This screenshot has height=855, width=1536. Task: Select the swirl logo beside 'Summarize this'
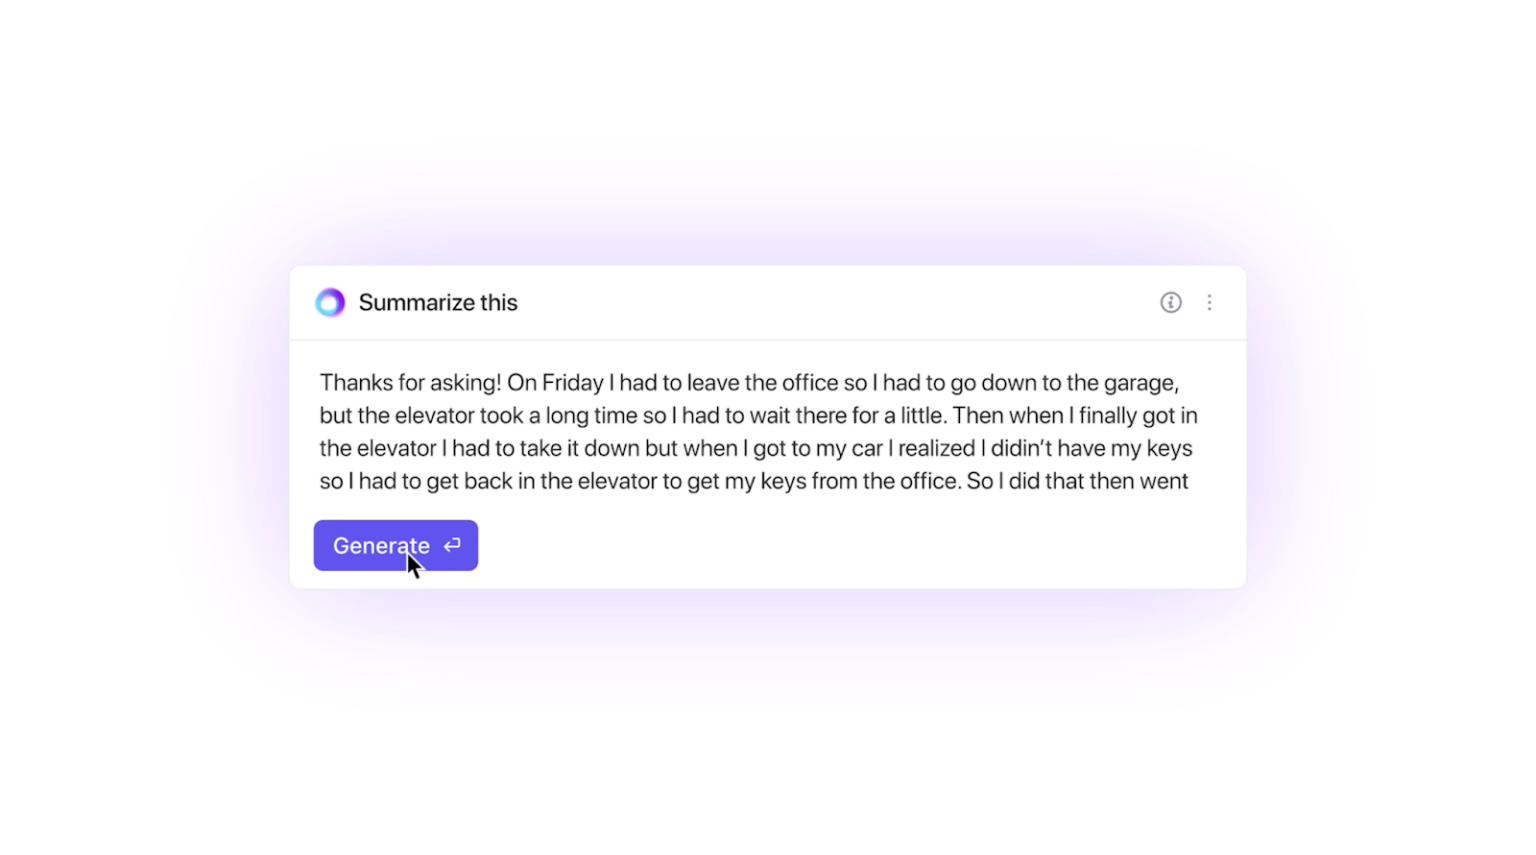[x=330, y=302]
